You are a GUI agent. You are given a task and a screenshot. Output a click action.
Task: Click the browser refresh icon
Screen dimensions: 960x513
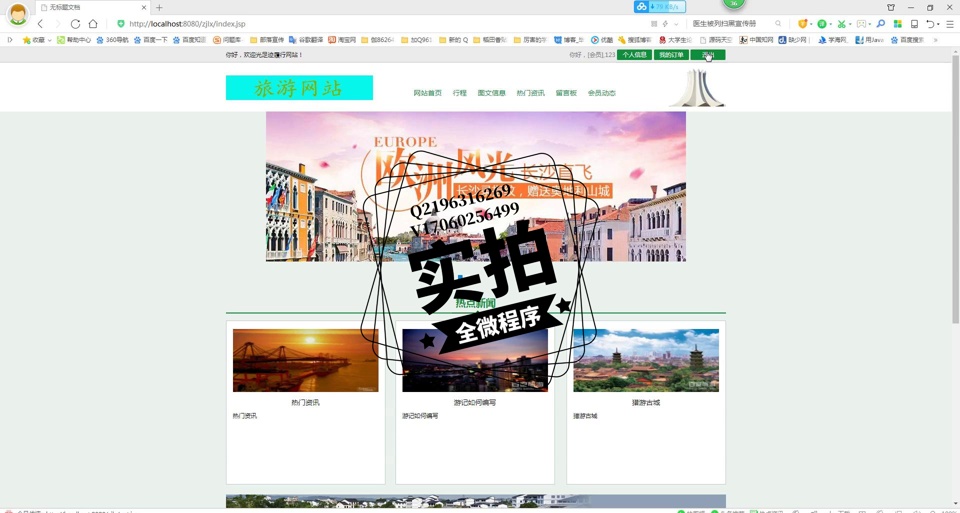click(x=75, y=24)
